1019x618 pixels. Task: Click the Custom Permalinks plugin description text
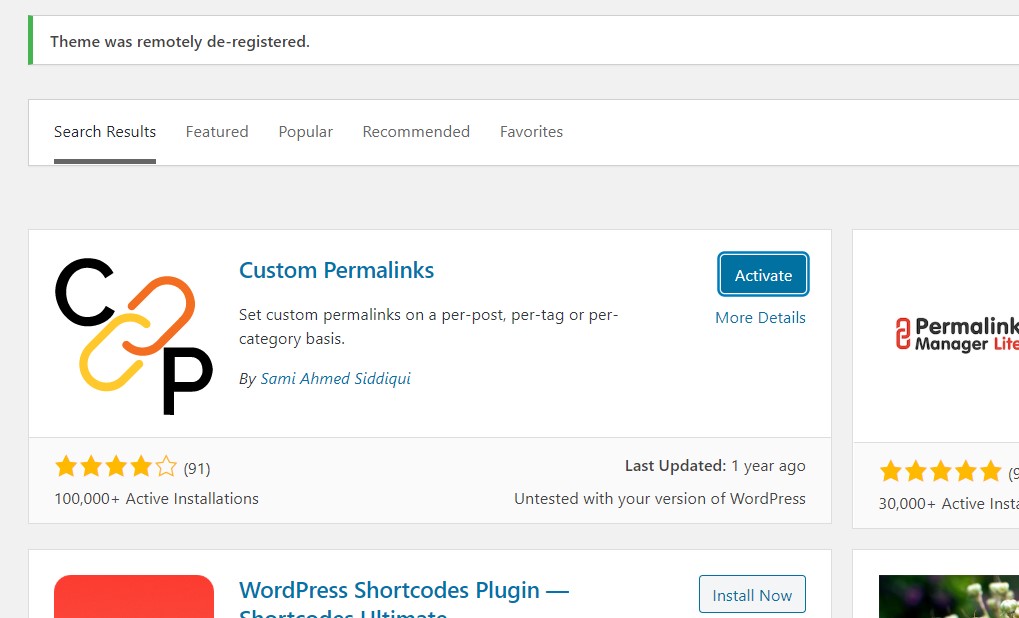click(x=428, y=327)
